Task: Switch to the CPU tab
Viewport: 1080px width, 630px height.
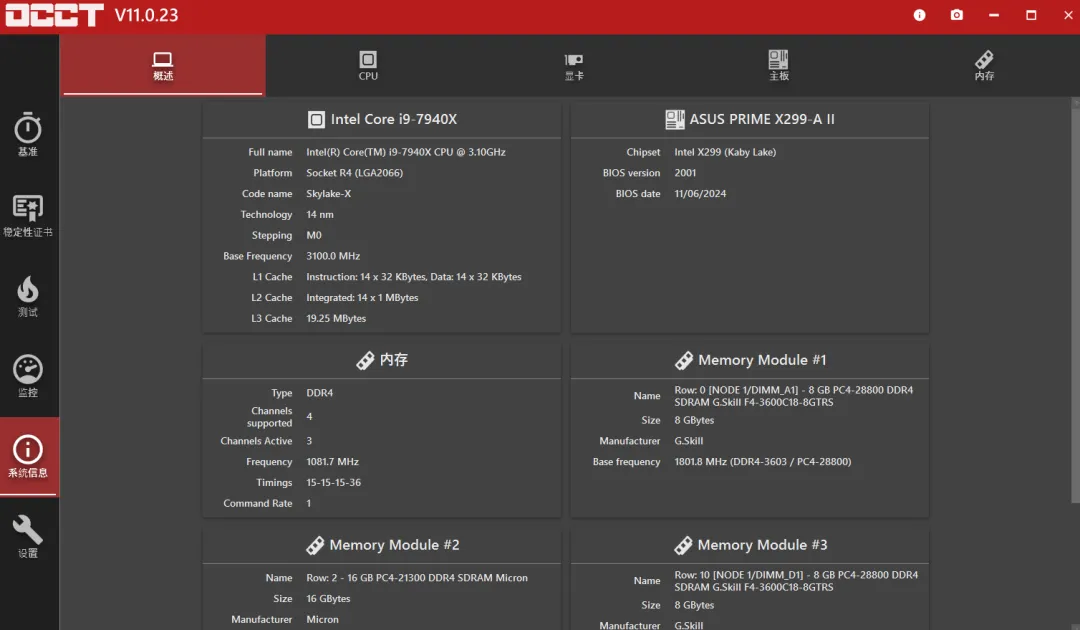Action: [368, 65]
